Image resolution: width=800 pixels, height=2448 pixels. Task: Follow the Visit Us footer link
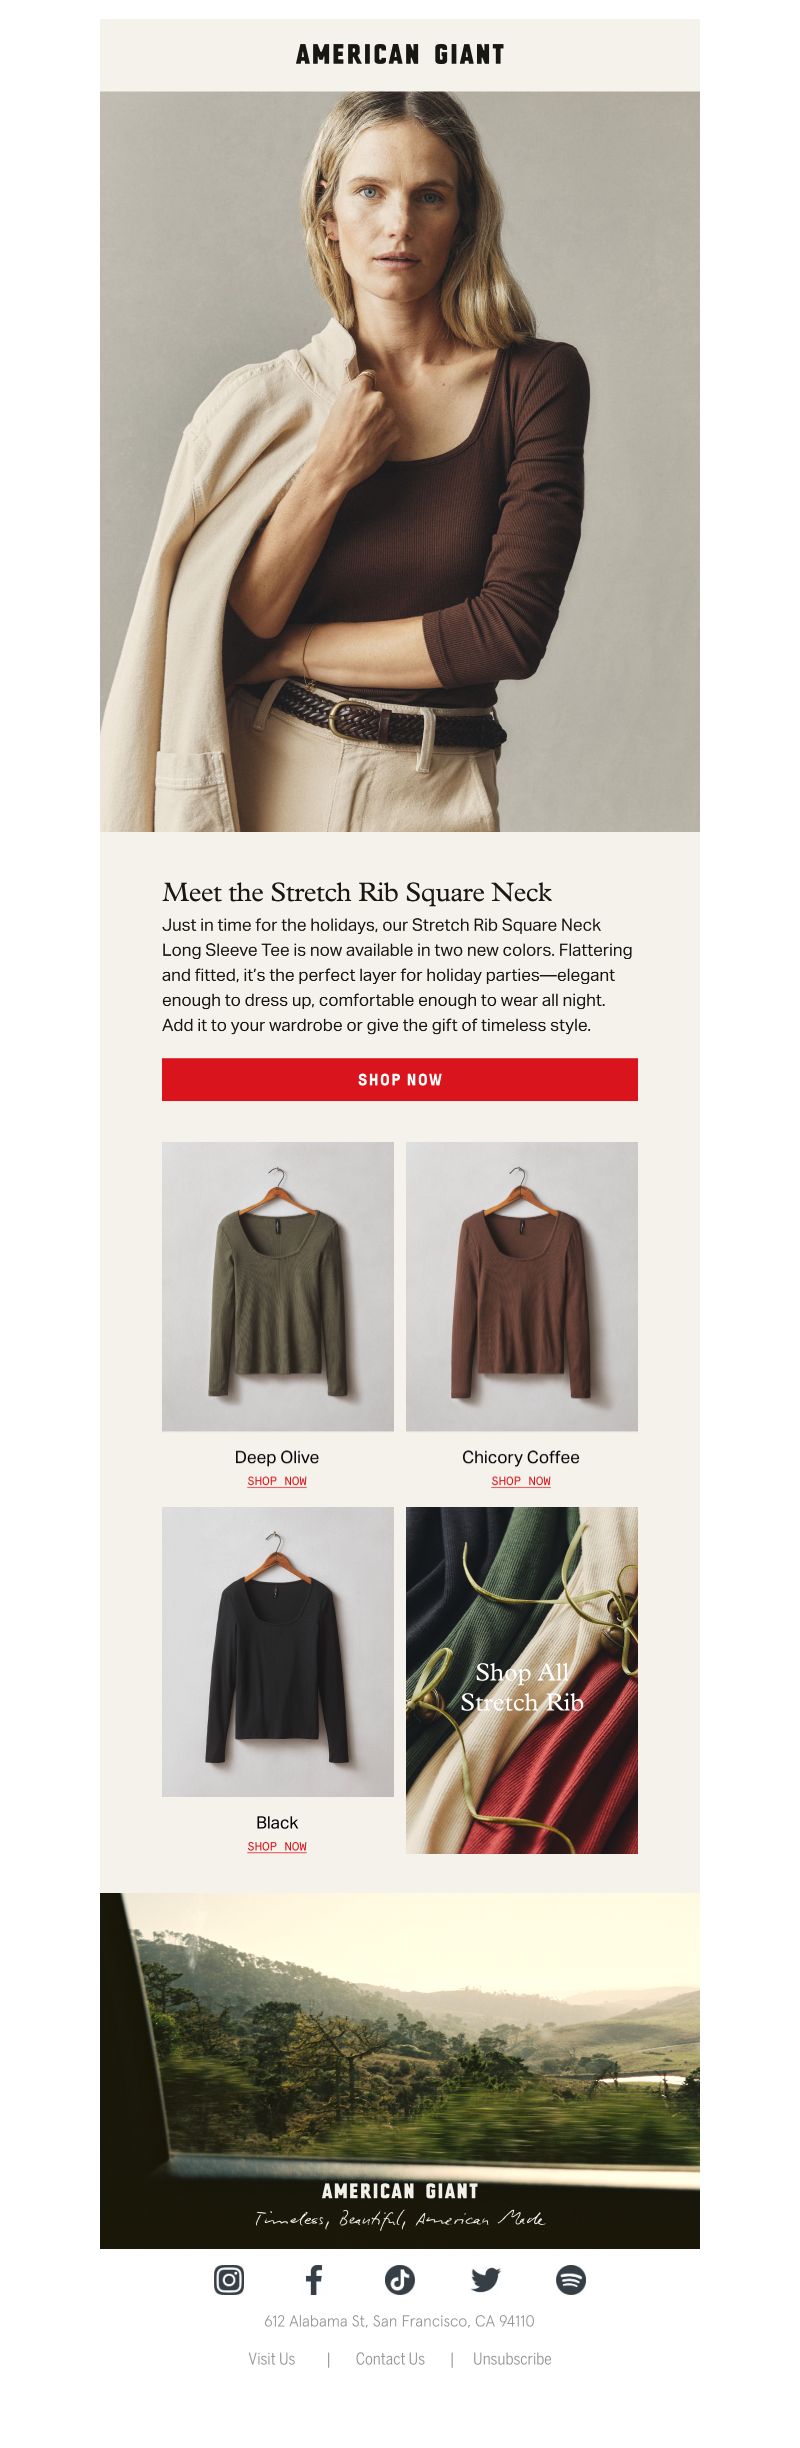click(272, 2358)
